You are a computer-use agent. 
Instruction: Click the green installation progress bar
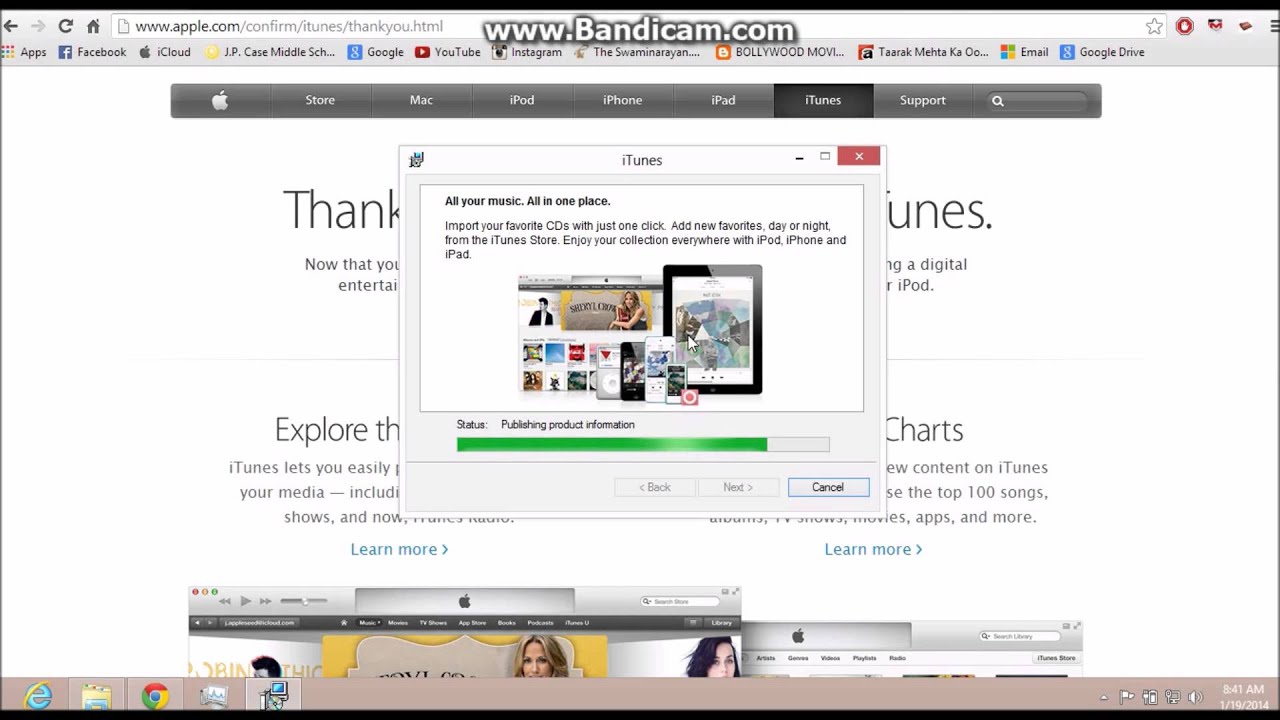click(643, 445)
